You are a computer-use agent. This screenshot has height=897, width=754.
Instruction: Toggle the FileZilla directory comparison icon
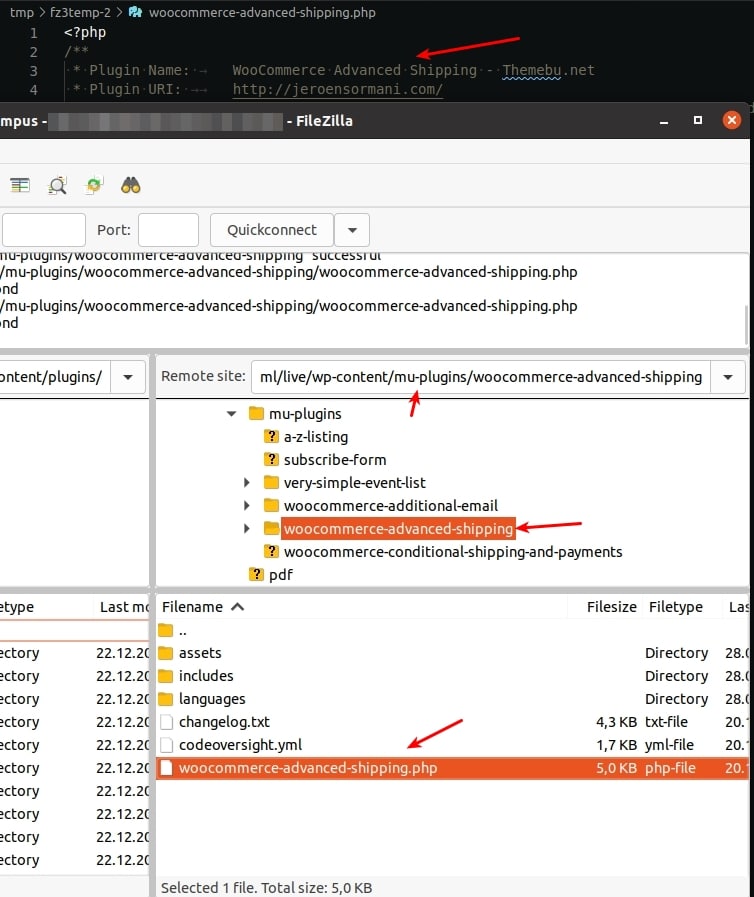coord(20,185)
